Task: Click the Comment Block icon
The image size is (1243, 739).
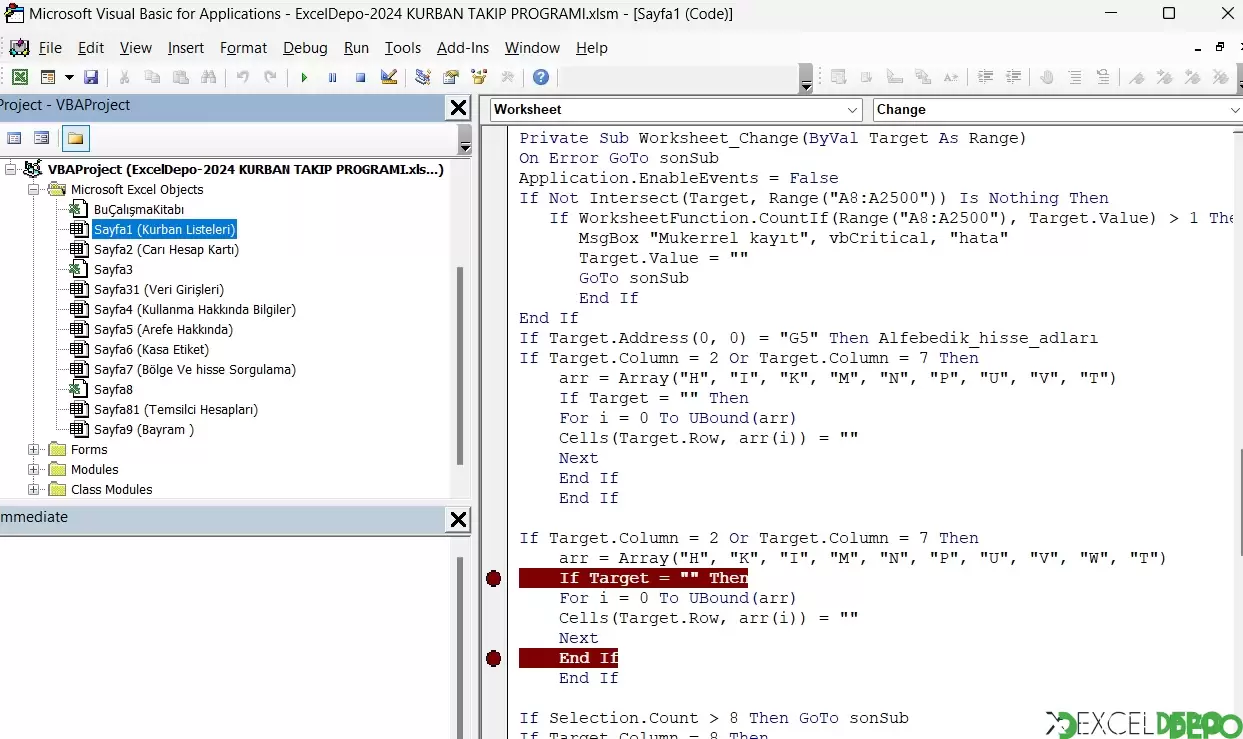Action: (x=1075, y=77)
